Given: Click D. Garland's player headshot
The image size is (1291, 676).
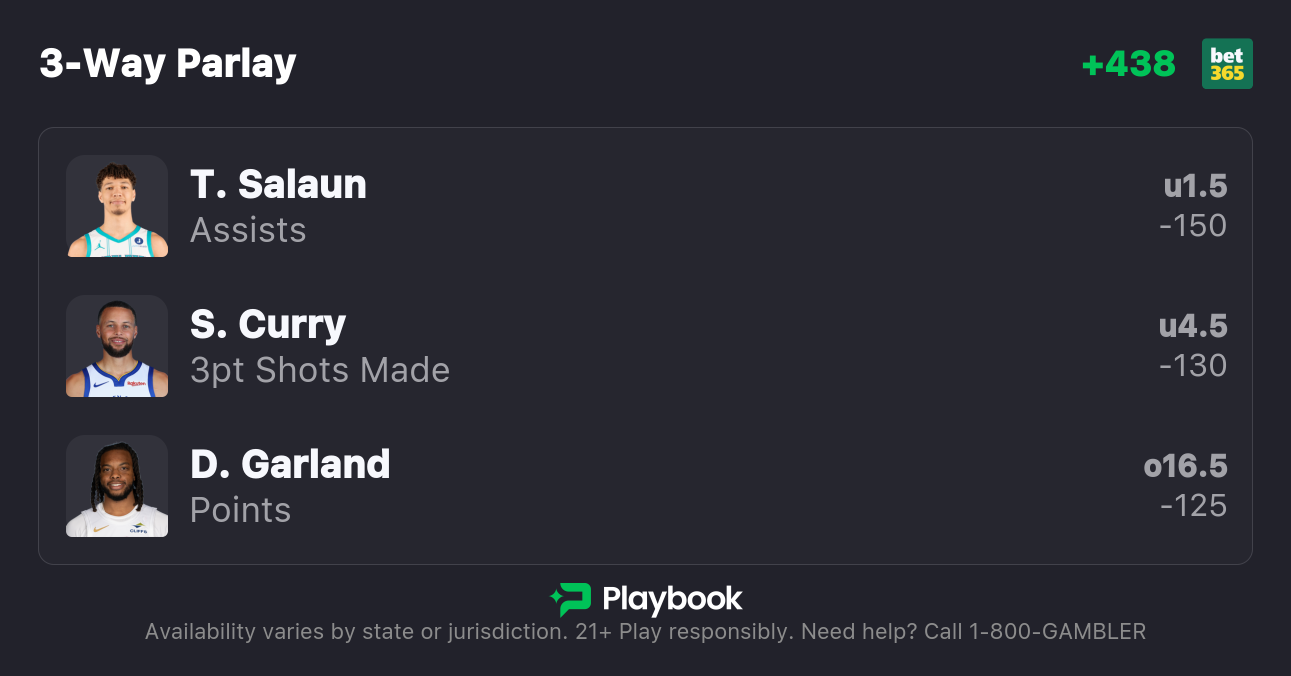Looking at the screenshot, I should [x=117, y=486].
